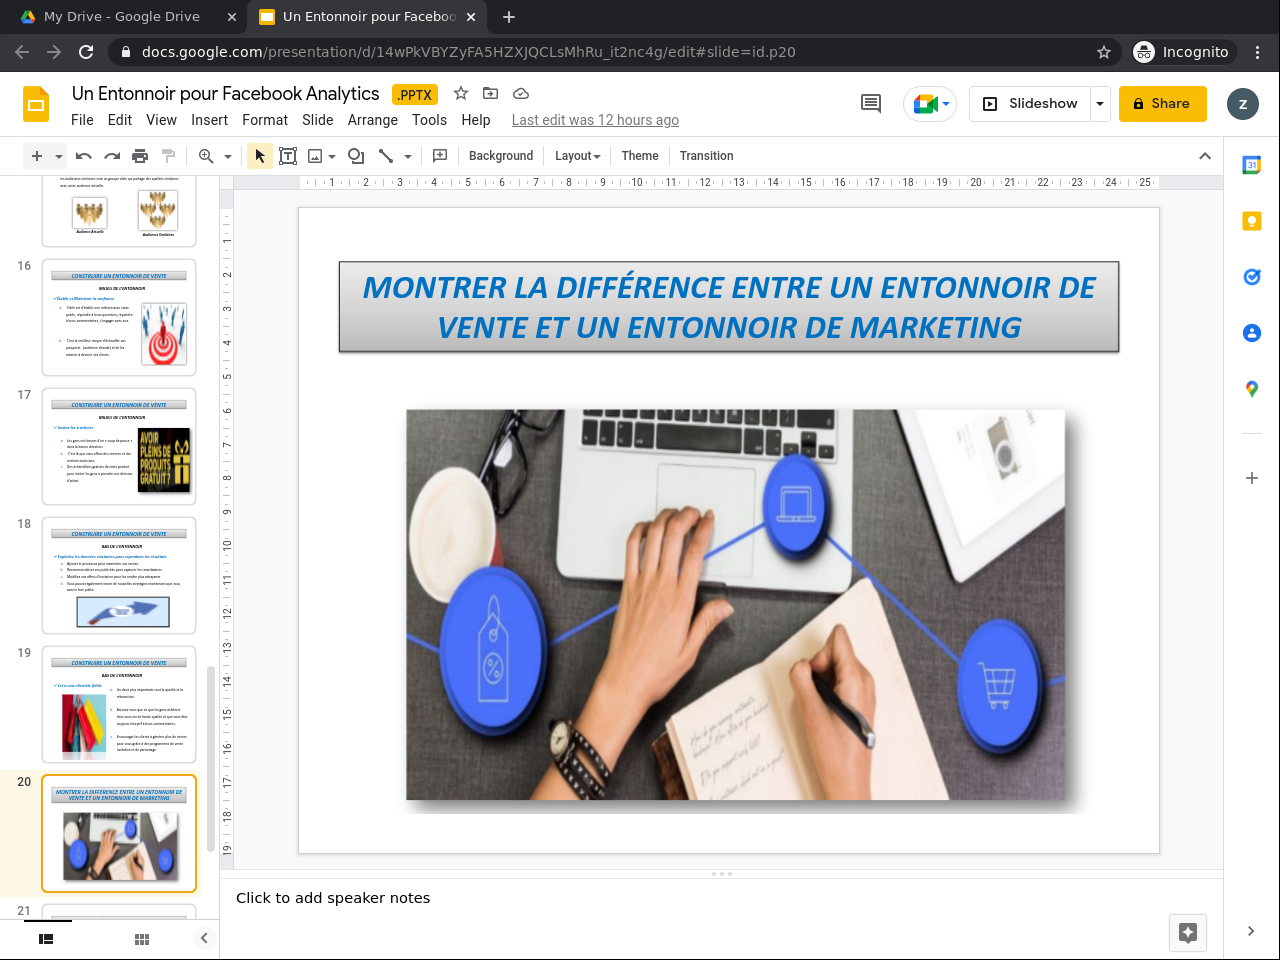Select slide 18 thumbnail
The height and width of the screenshot is (960, 1280).
(119, 575)
